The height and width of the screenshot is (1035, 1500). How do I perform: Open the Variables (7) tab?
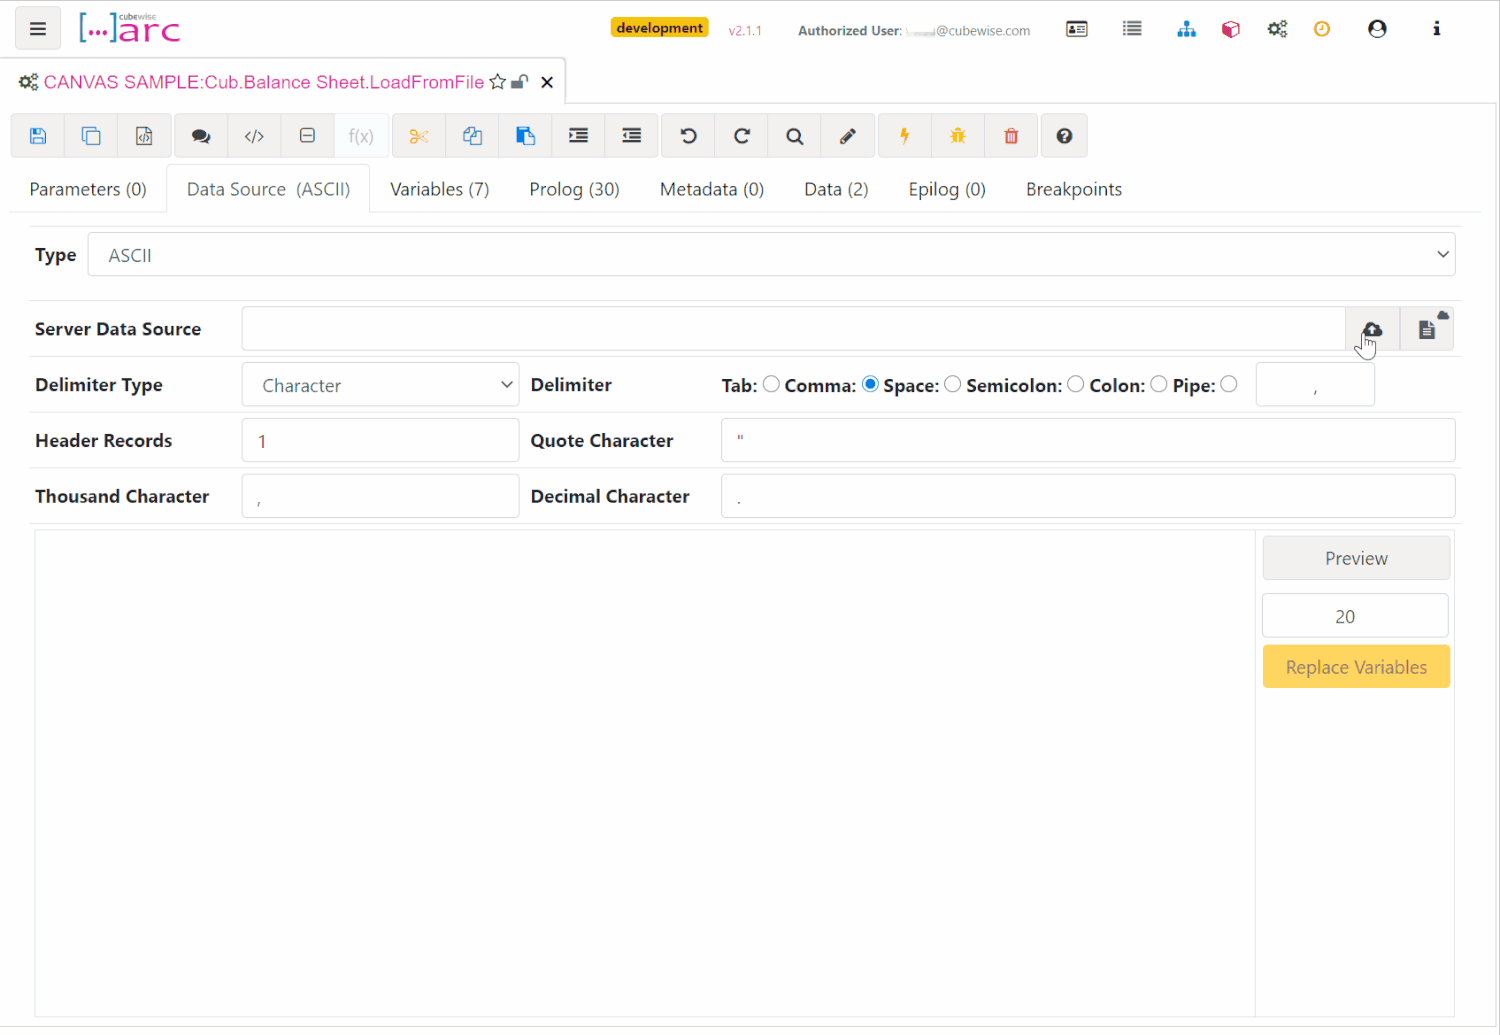pyautogui.click(x=439, y=189)
